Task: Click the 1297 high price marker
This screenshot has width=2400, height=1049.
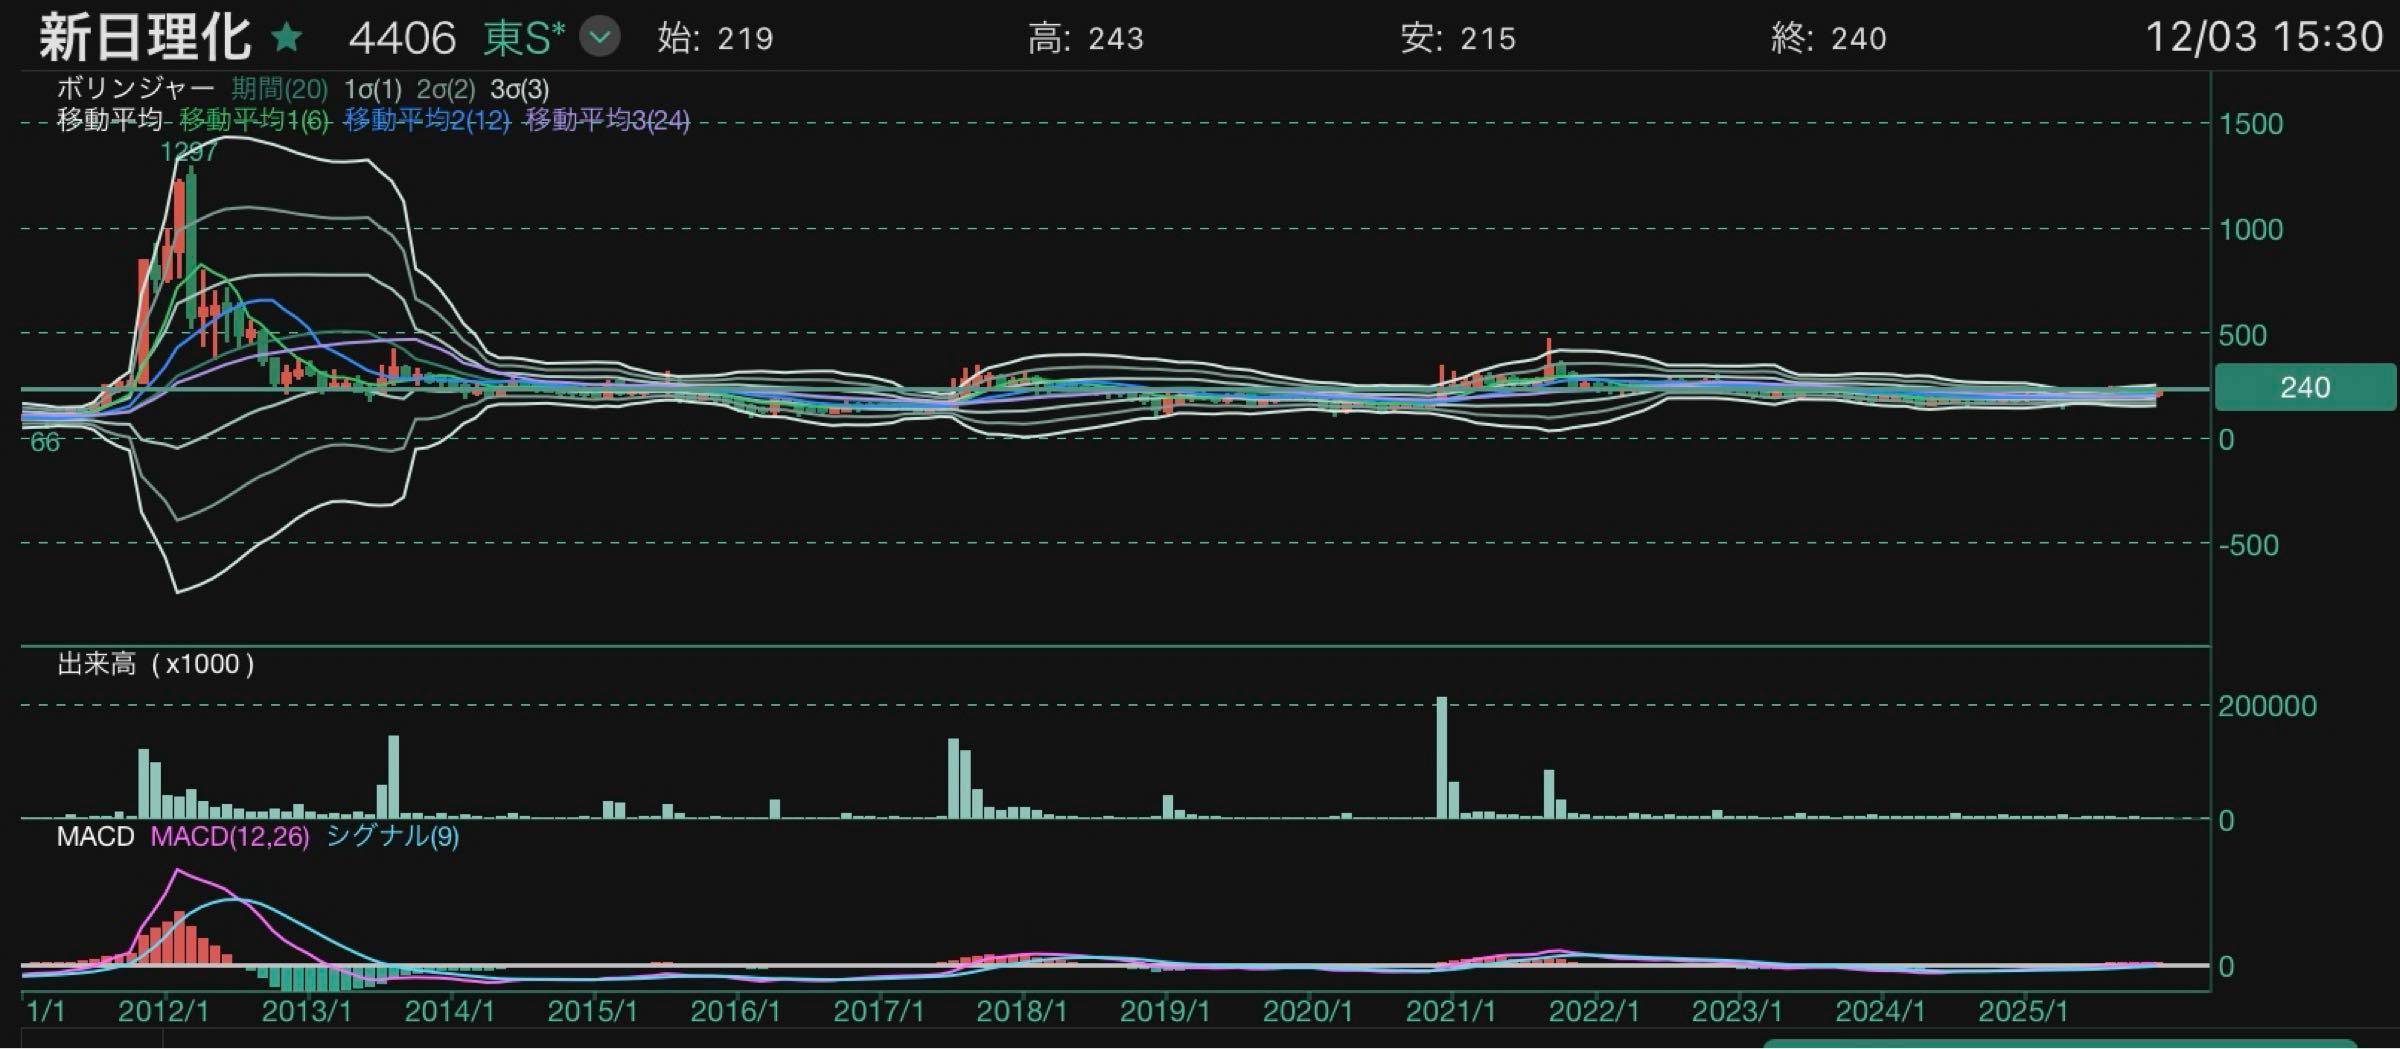Action: tap(188, 152)
